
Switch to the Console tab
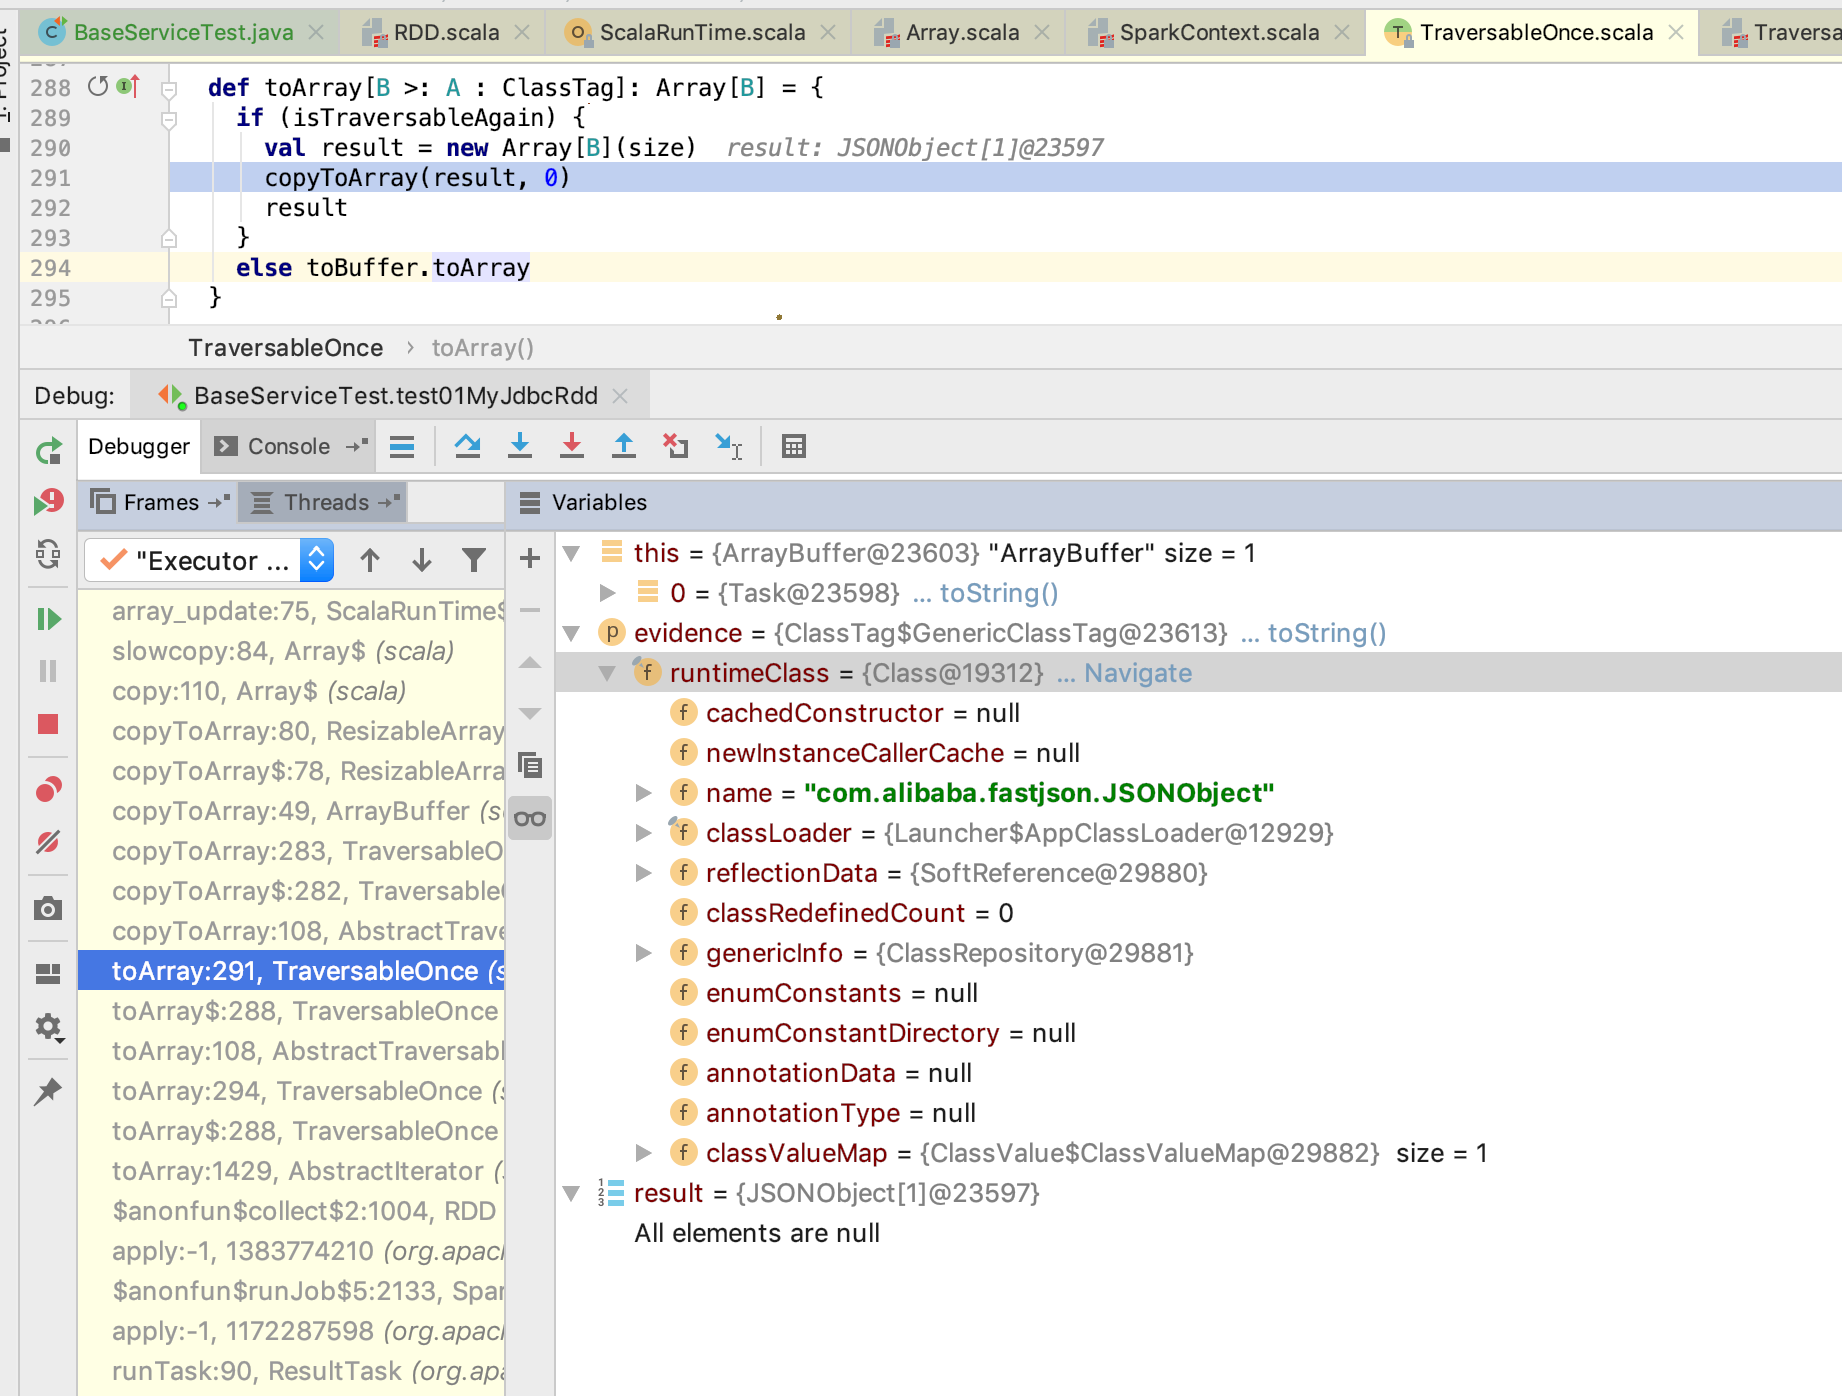287,446
